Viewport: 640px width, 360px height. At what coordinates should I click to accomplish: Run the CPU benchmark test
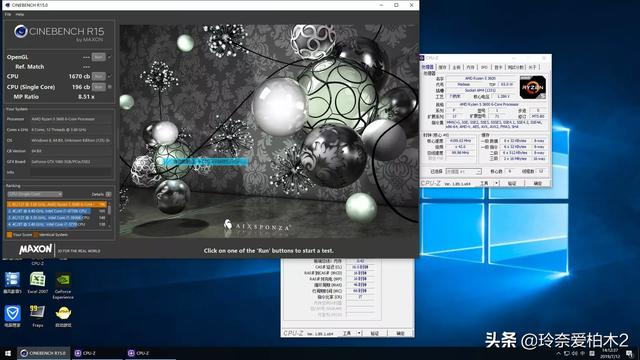tap(98, 76)
